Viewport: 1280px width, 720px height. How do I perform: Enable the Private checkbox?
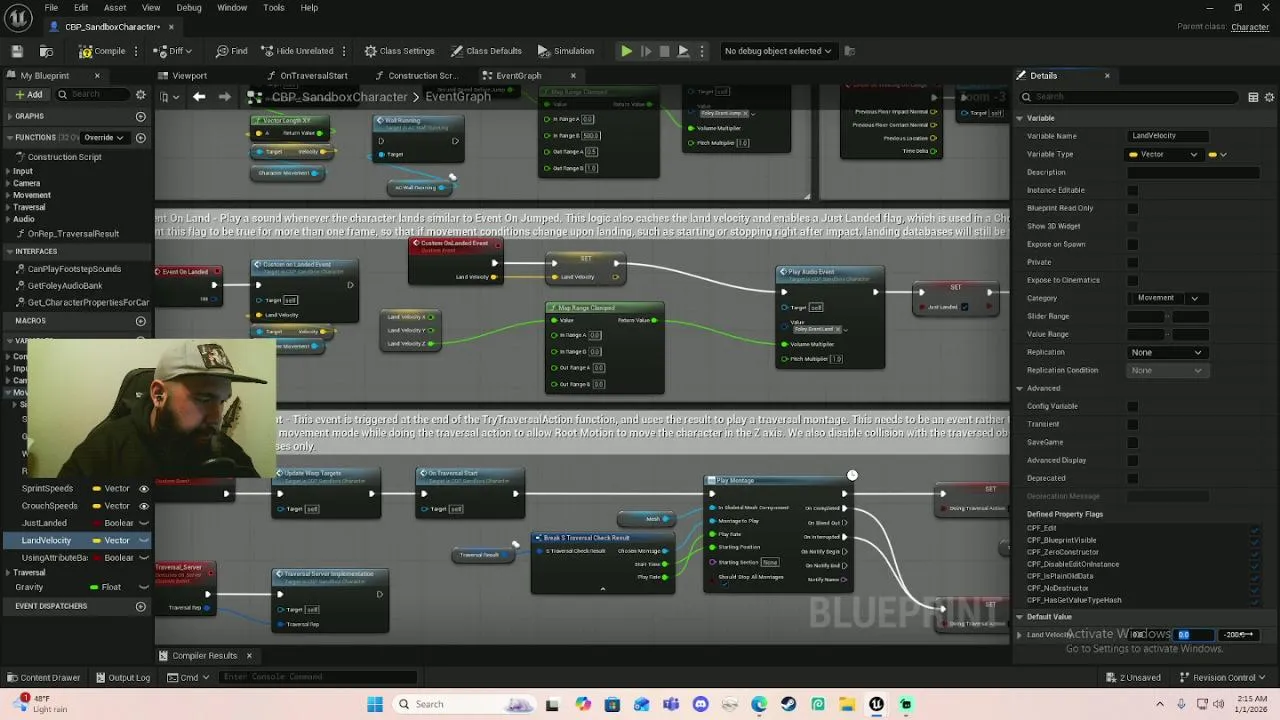pyautogui.click(x=1132, y=262)
